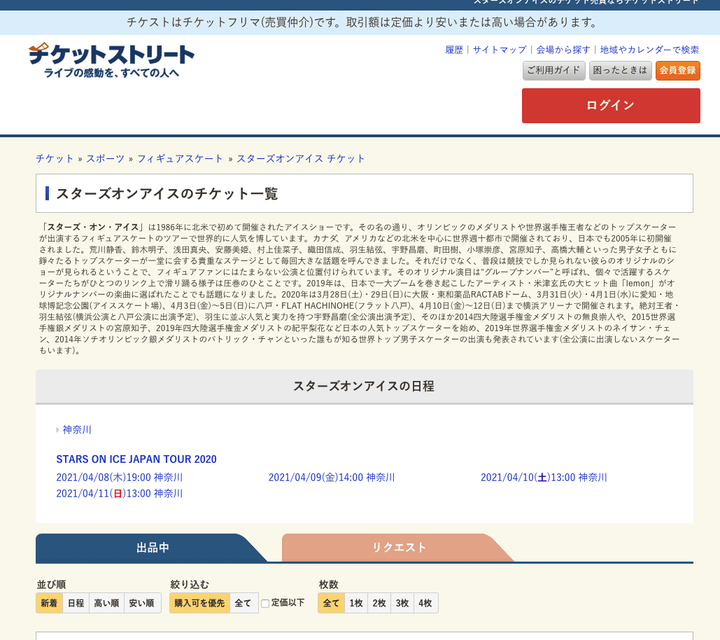The width and height of the screenshot is (720, 640).
Task: Select 2021/04/11(日)13:00 神奈川 date
Action: (119, 494)
